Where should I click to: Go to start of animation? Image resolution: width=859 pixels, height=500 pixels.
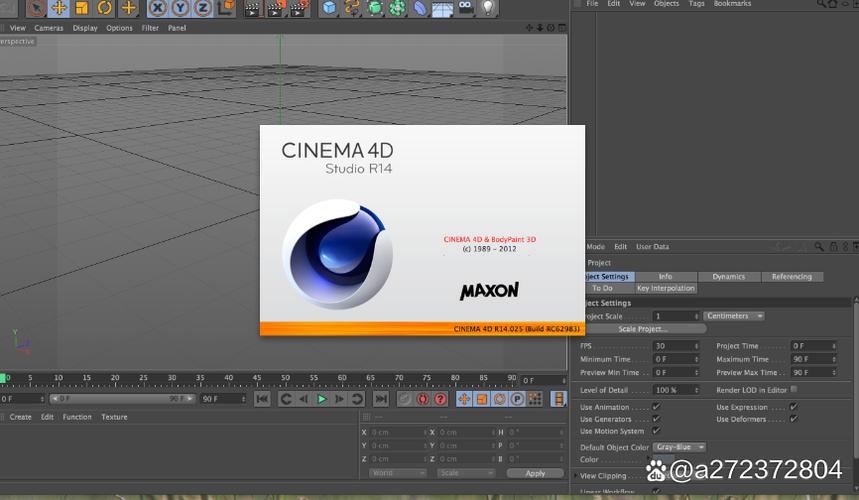pos(262,399)
